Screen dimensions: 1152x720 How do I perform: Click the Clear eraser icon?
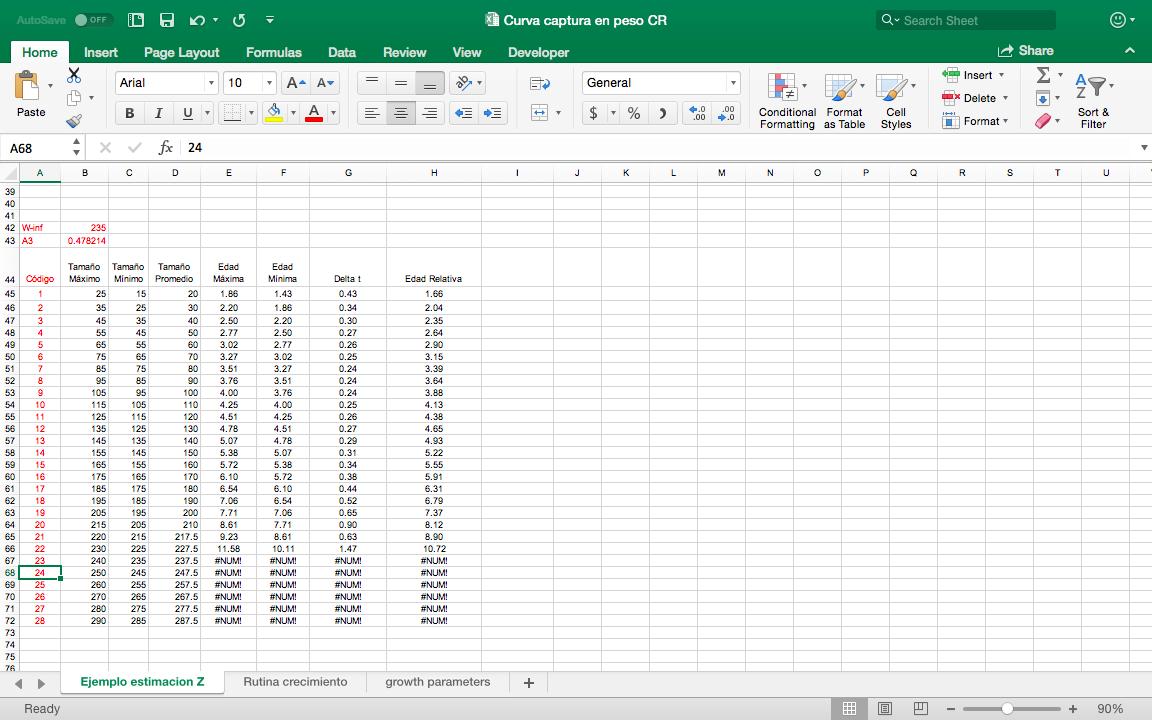1043,120
